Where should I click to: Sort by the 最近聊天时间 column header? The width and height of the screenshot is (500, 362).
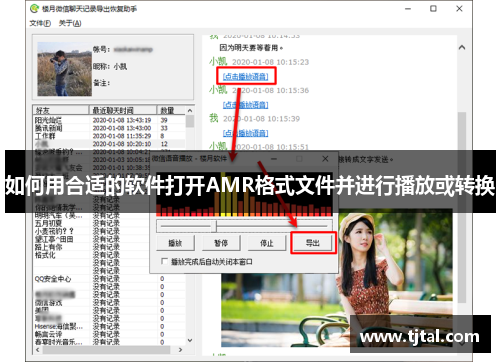[123, 110]
